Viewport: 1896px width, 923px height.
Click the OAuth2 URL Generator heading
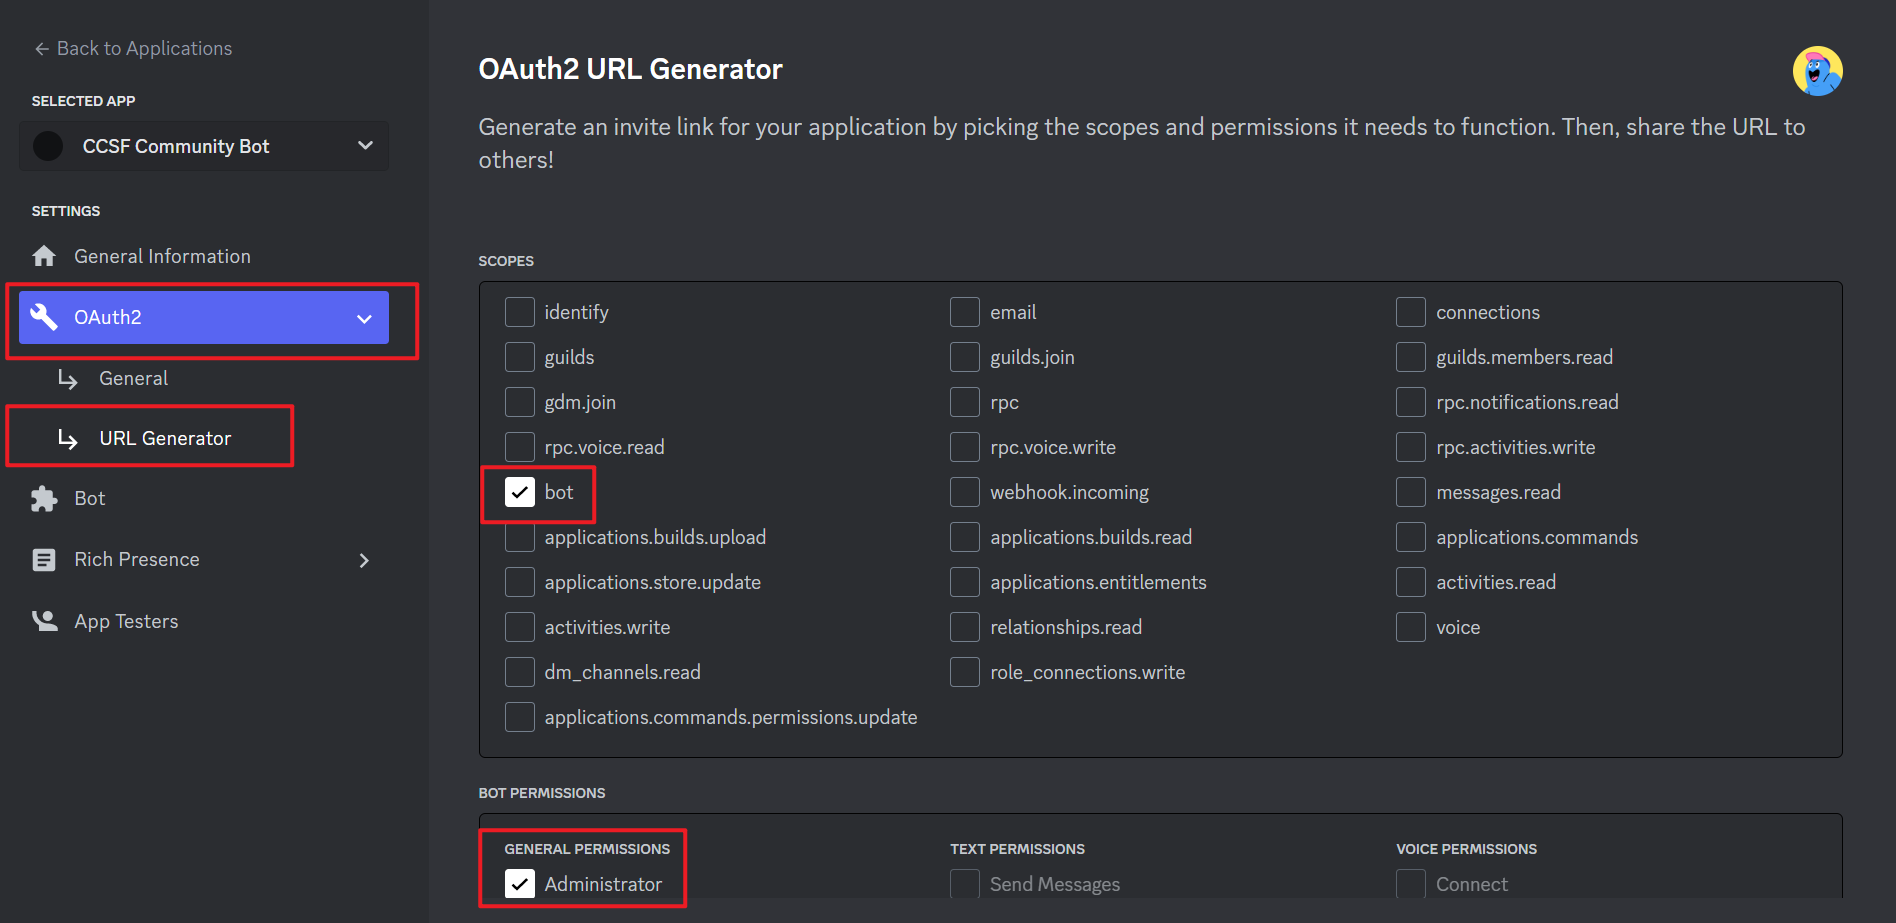(x=630, y=69)
